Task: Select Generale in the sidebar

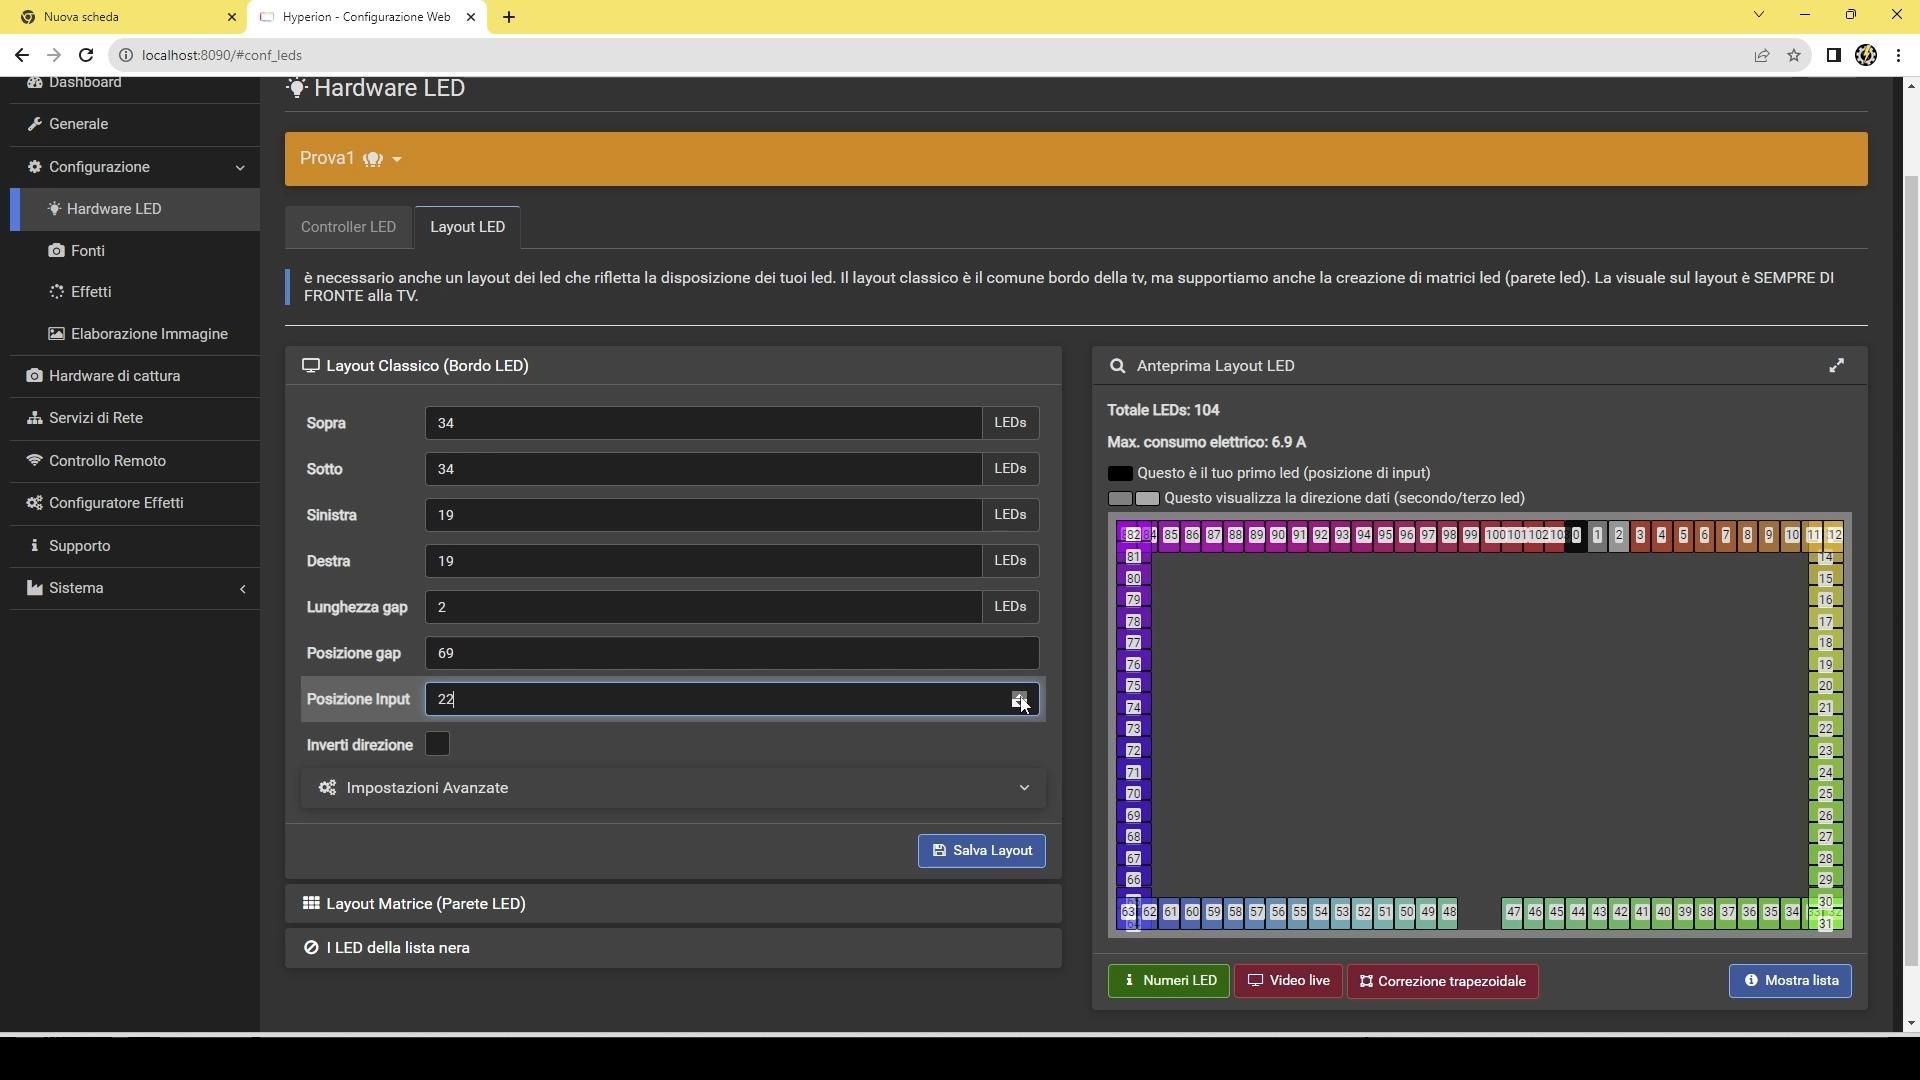Action: click(80, 123)
